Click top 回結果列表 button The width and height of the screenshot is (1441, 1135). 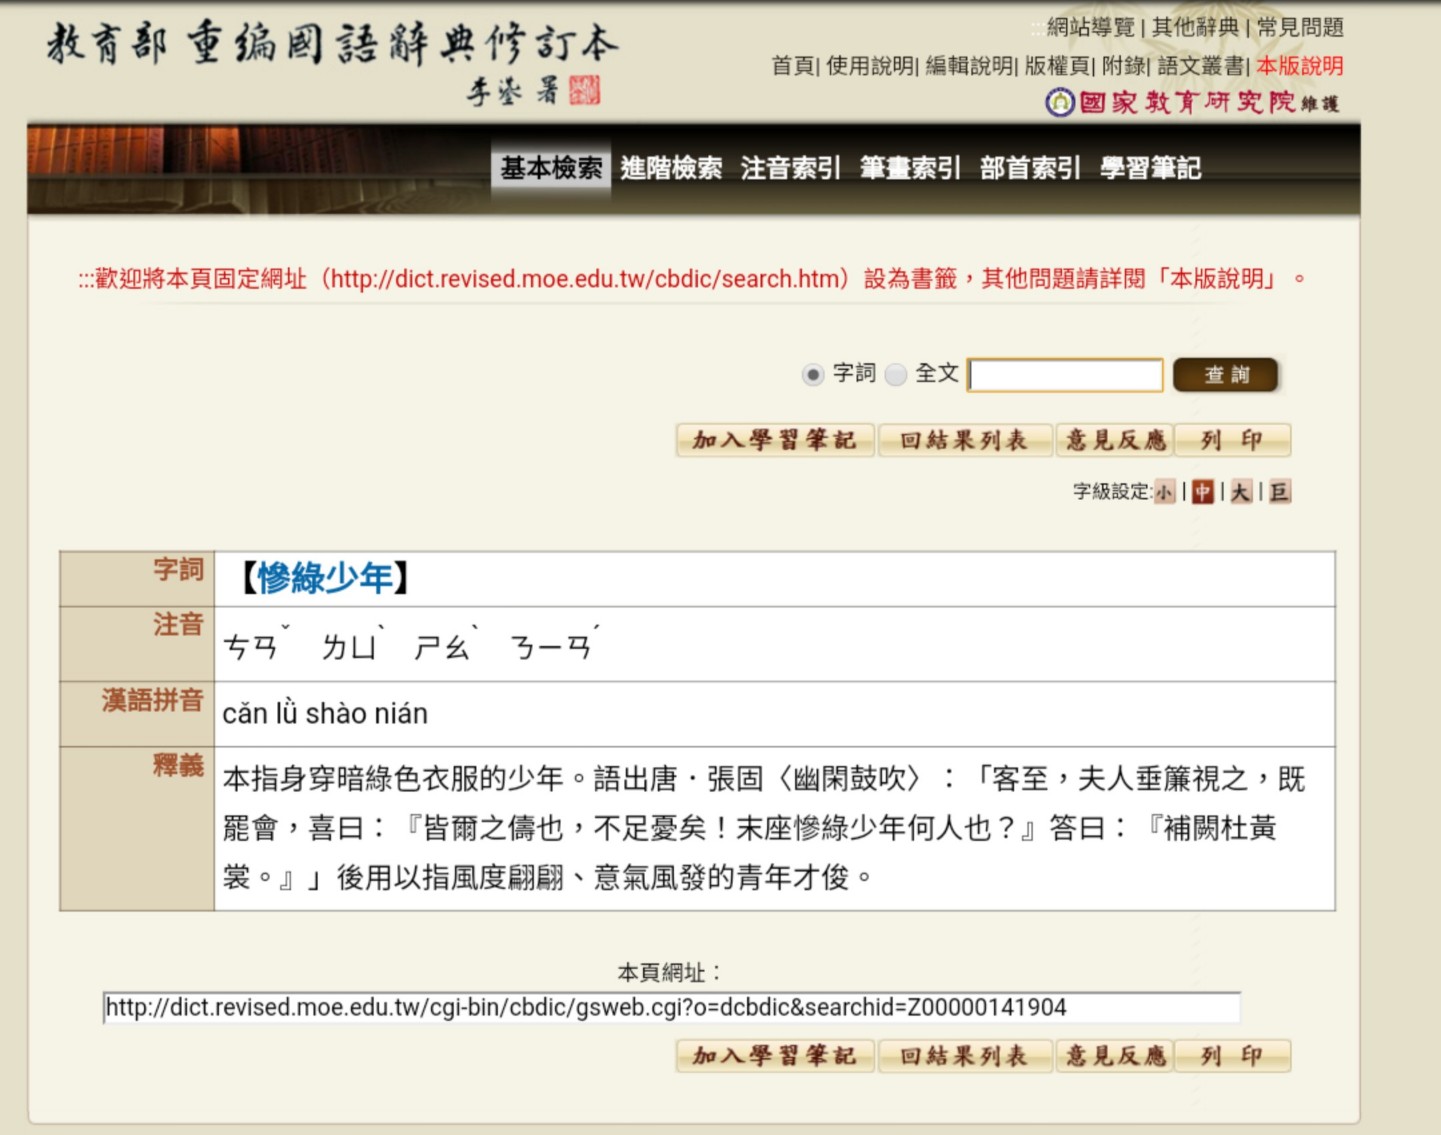pyautogui.click(x=964, y=440)
